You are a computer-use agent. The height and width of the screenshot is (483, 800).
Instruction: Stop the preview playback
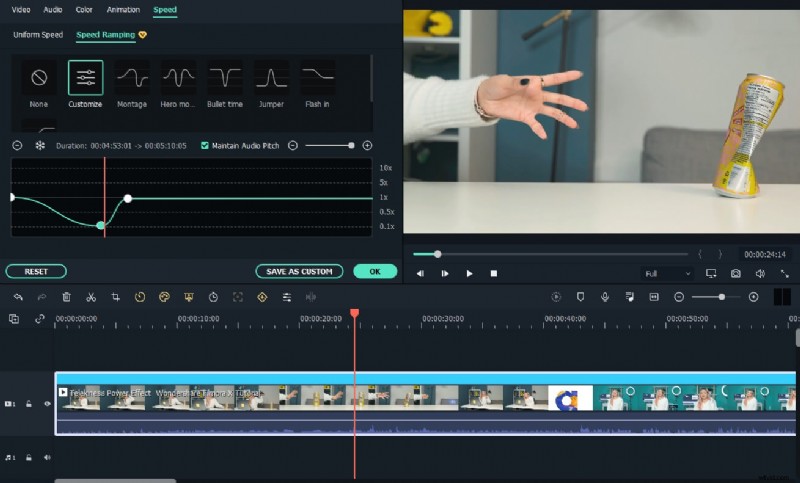(494, 274)
